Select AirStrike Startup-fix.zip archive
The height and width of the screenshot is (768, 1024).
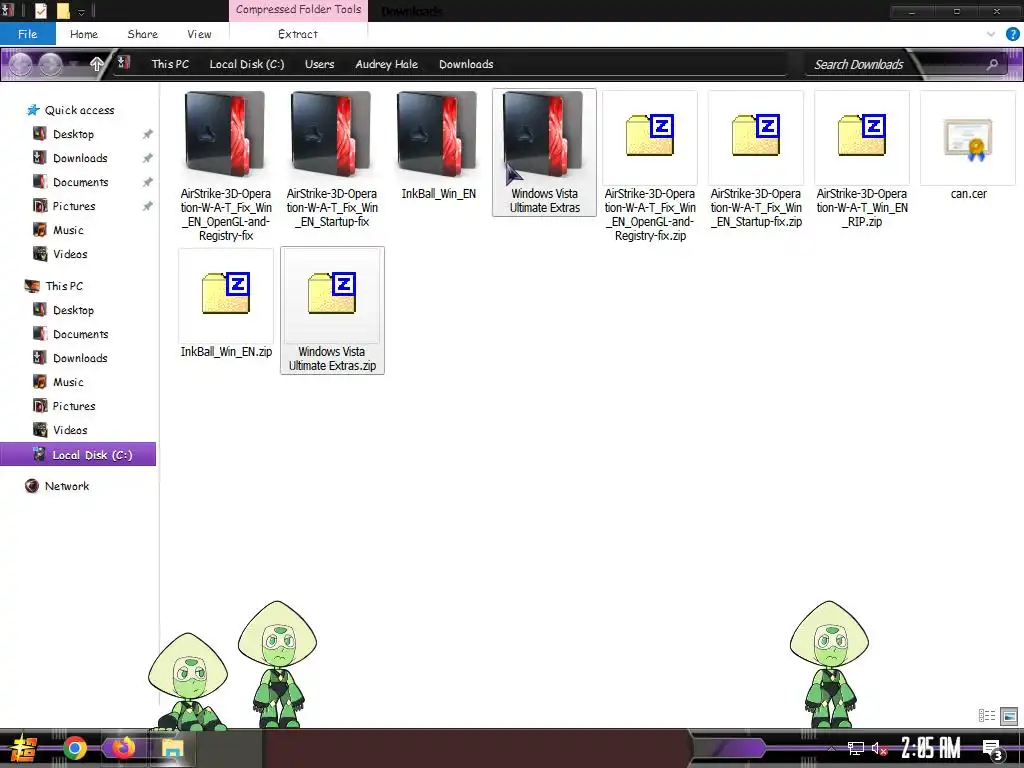[756, 160]
